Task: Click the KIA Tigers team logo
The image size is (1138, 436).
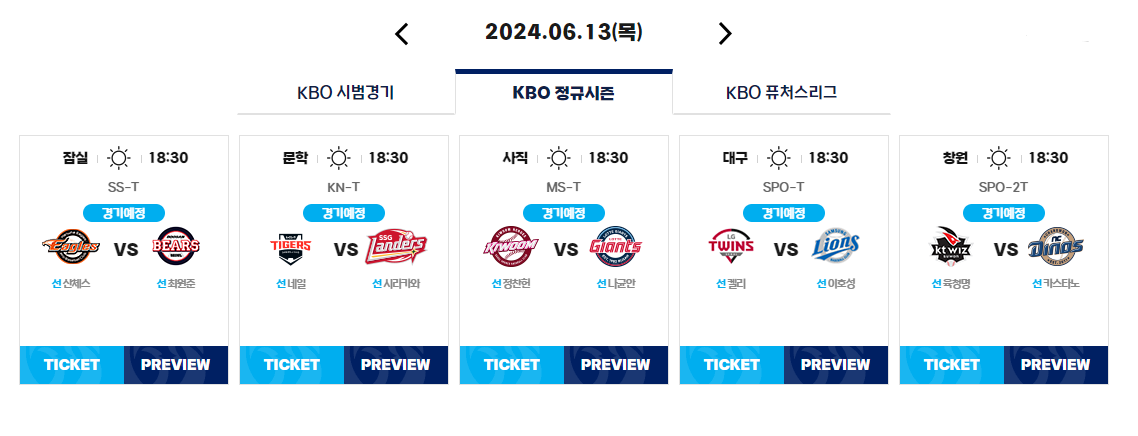Action: (x=290, y=247)
